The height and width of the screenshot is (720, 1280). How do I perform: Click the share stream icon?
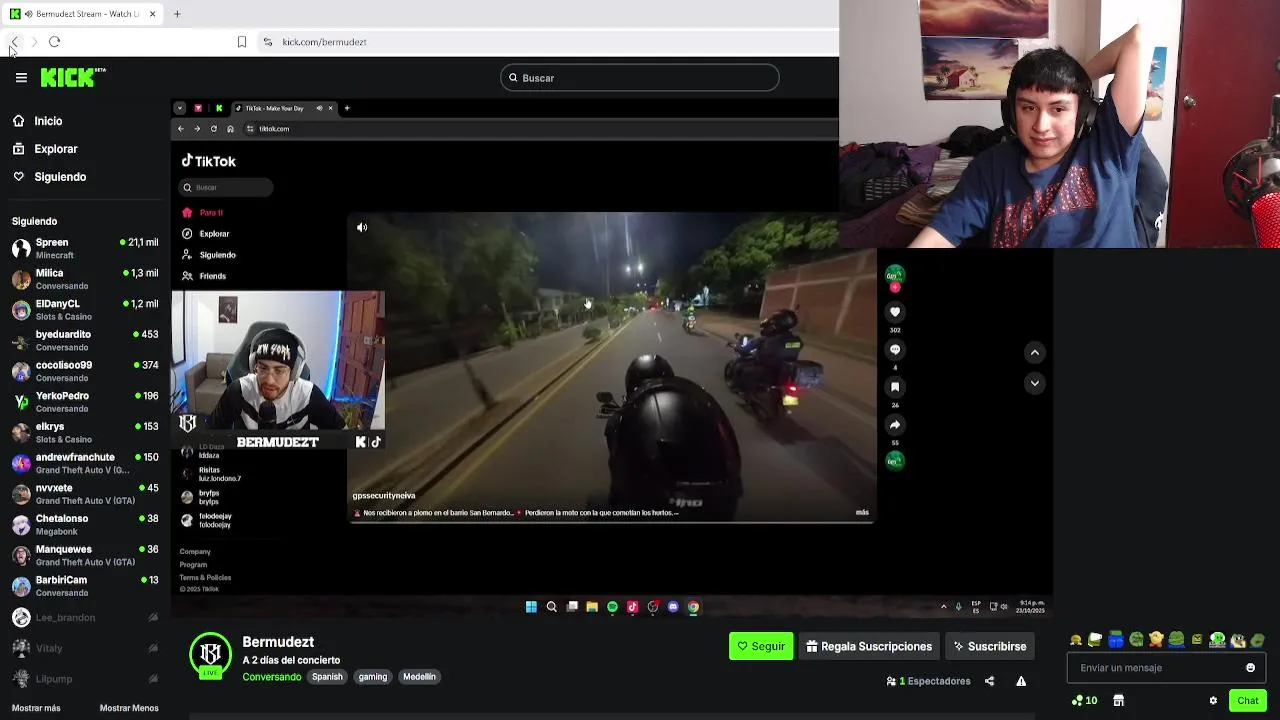pos(989,681)
